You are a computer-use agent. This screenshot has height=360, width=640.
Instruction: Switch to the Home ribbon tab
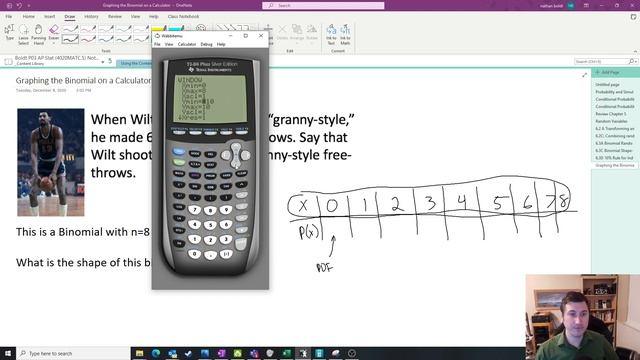coord(29,16)
